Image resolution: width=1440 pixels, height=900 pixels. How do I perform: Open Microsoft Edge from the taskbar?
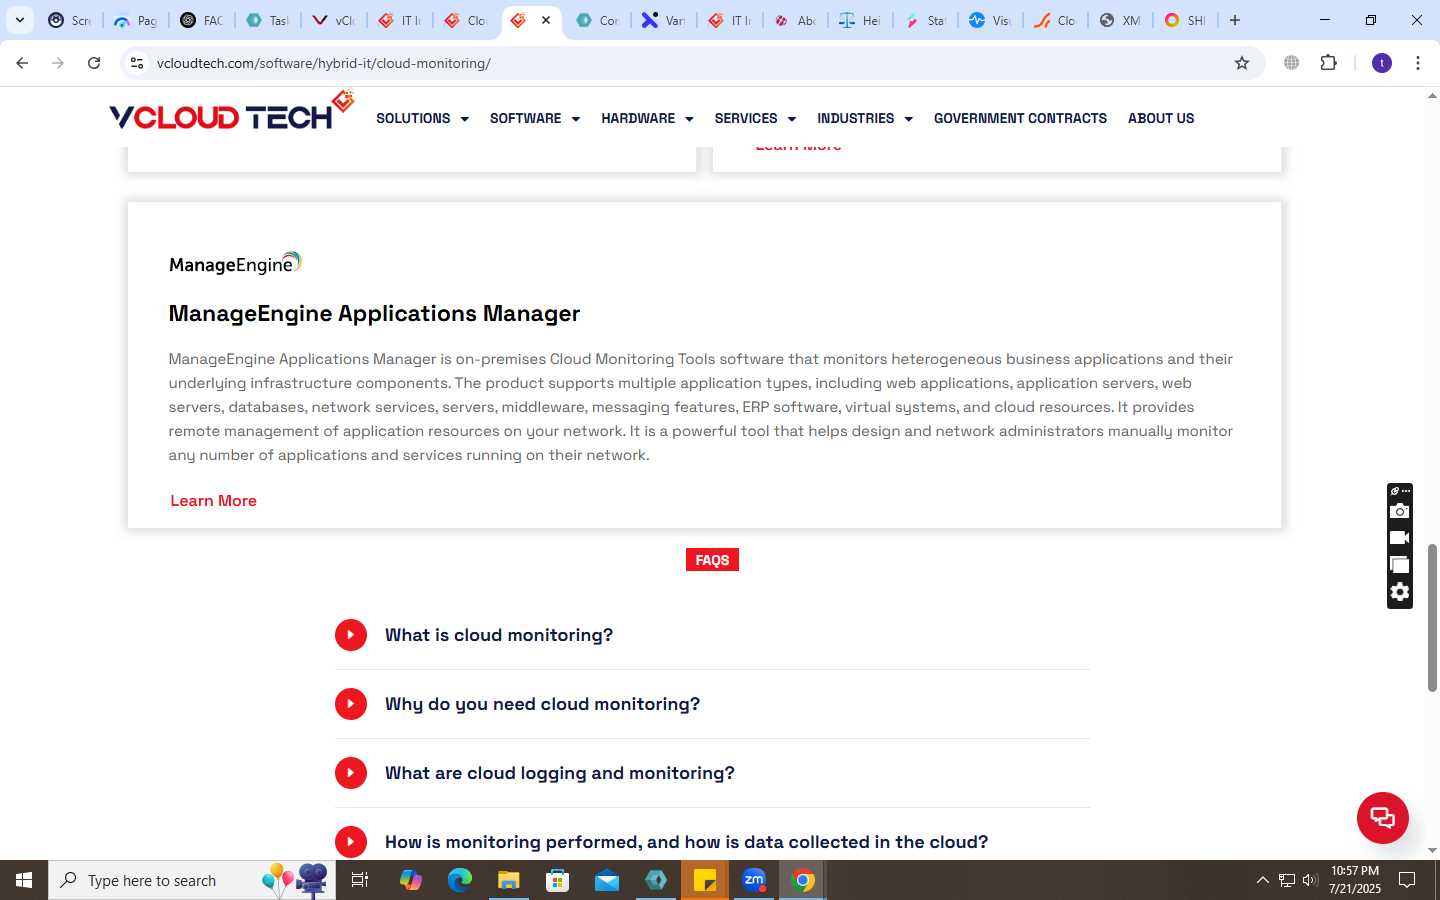coord(460,880)
